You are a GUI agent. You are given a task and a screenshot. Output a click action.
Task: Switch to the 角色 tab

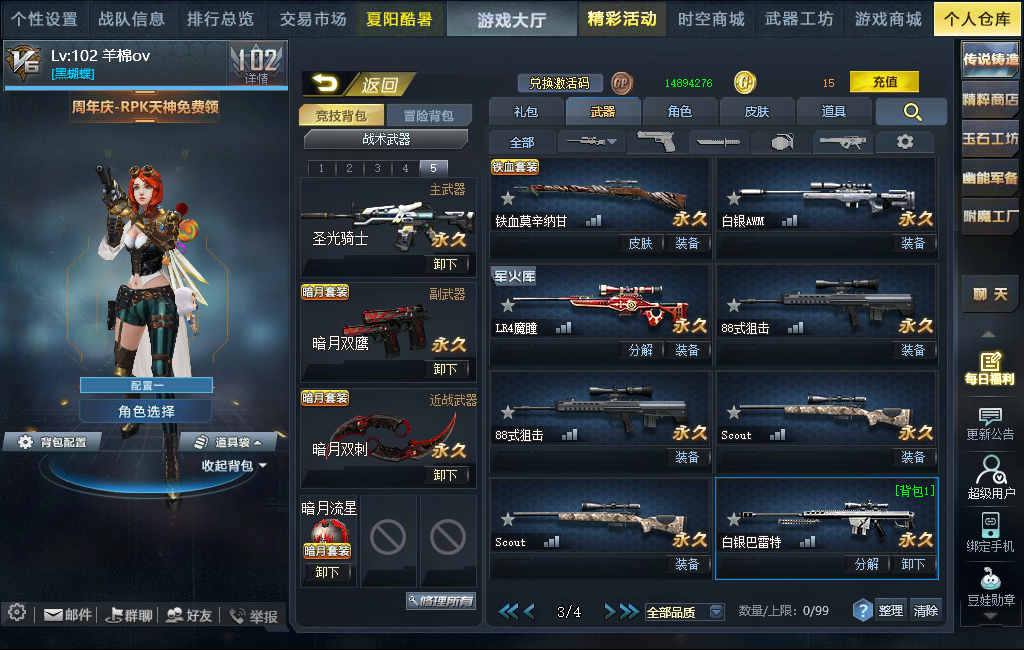[679, 112]
